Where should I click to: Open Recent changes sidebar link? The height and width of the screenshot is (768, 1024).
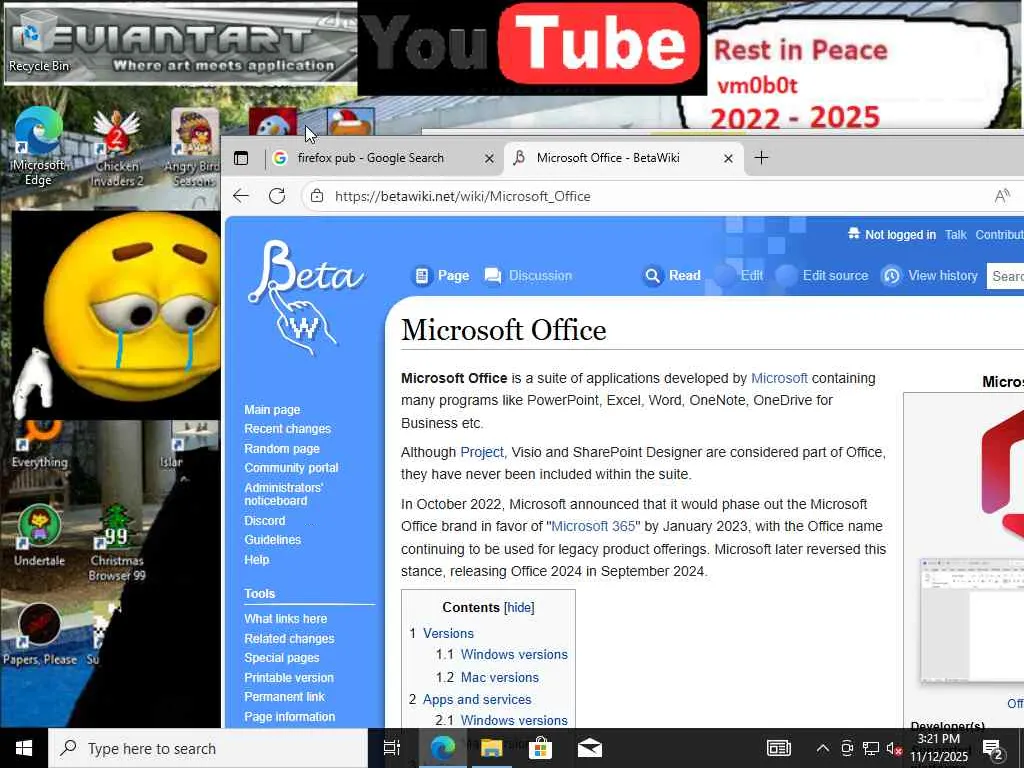[x=287, y=428]
